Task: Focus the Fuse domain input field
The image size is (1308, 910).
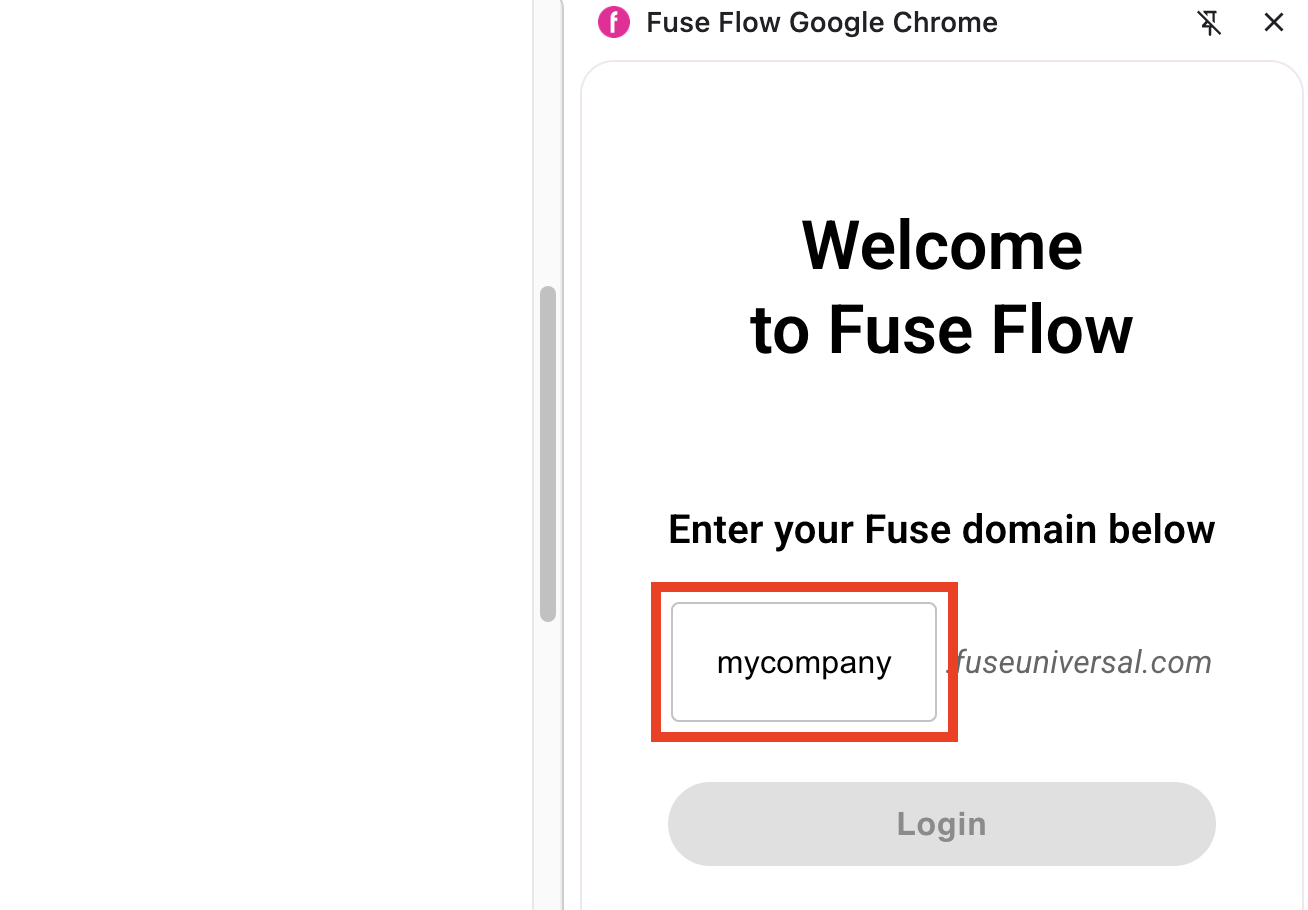Action: pyautogui.click(x=803, y=662)
